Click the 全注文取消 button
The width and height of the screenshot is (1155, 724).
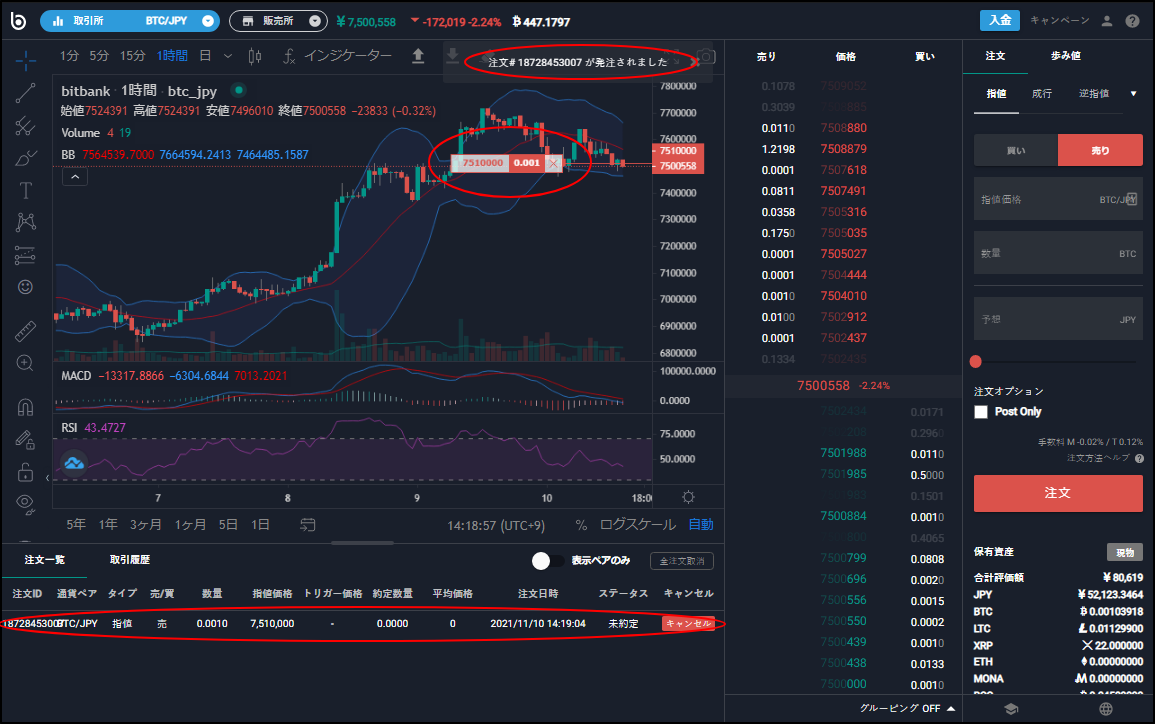pyautogui.click(x=682, y=561)
